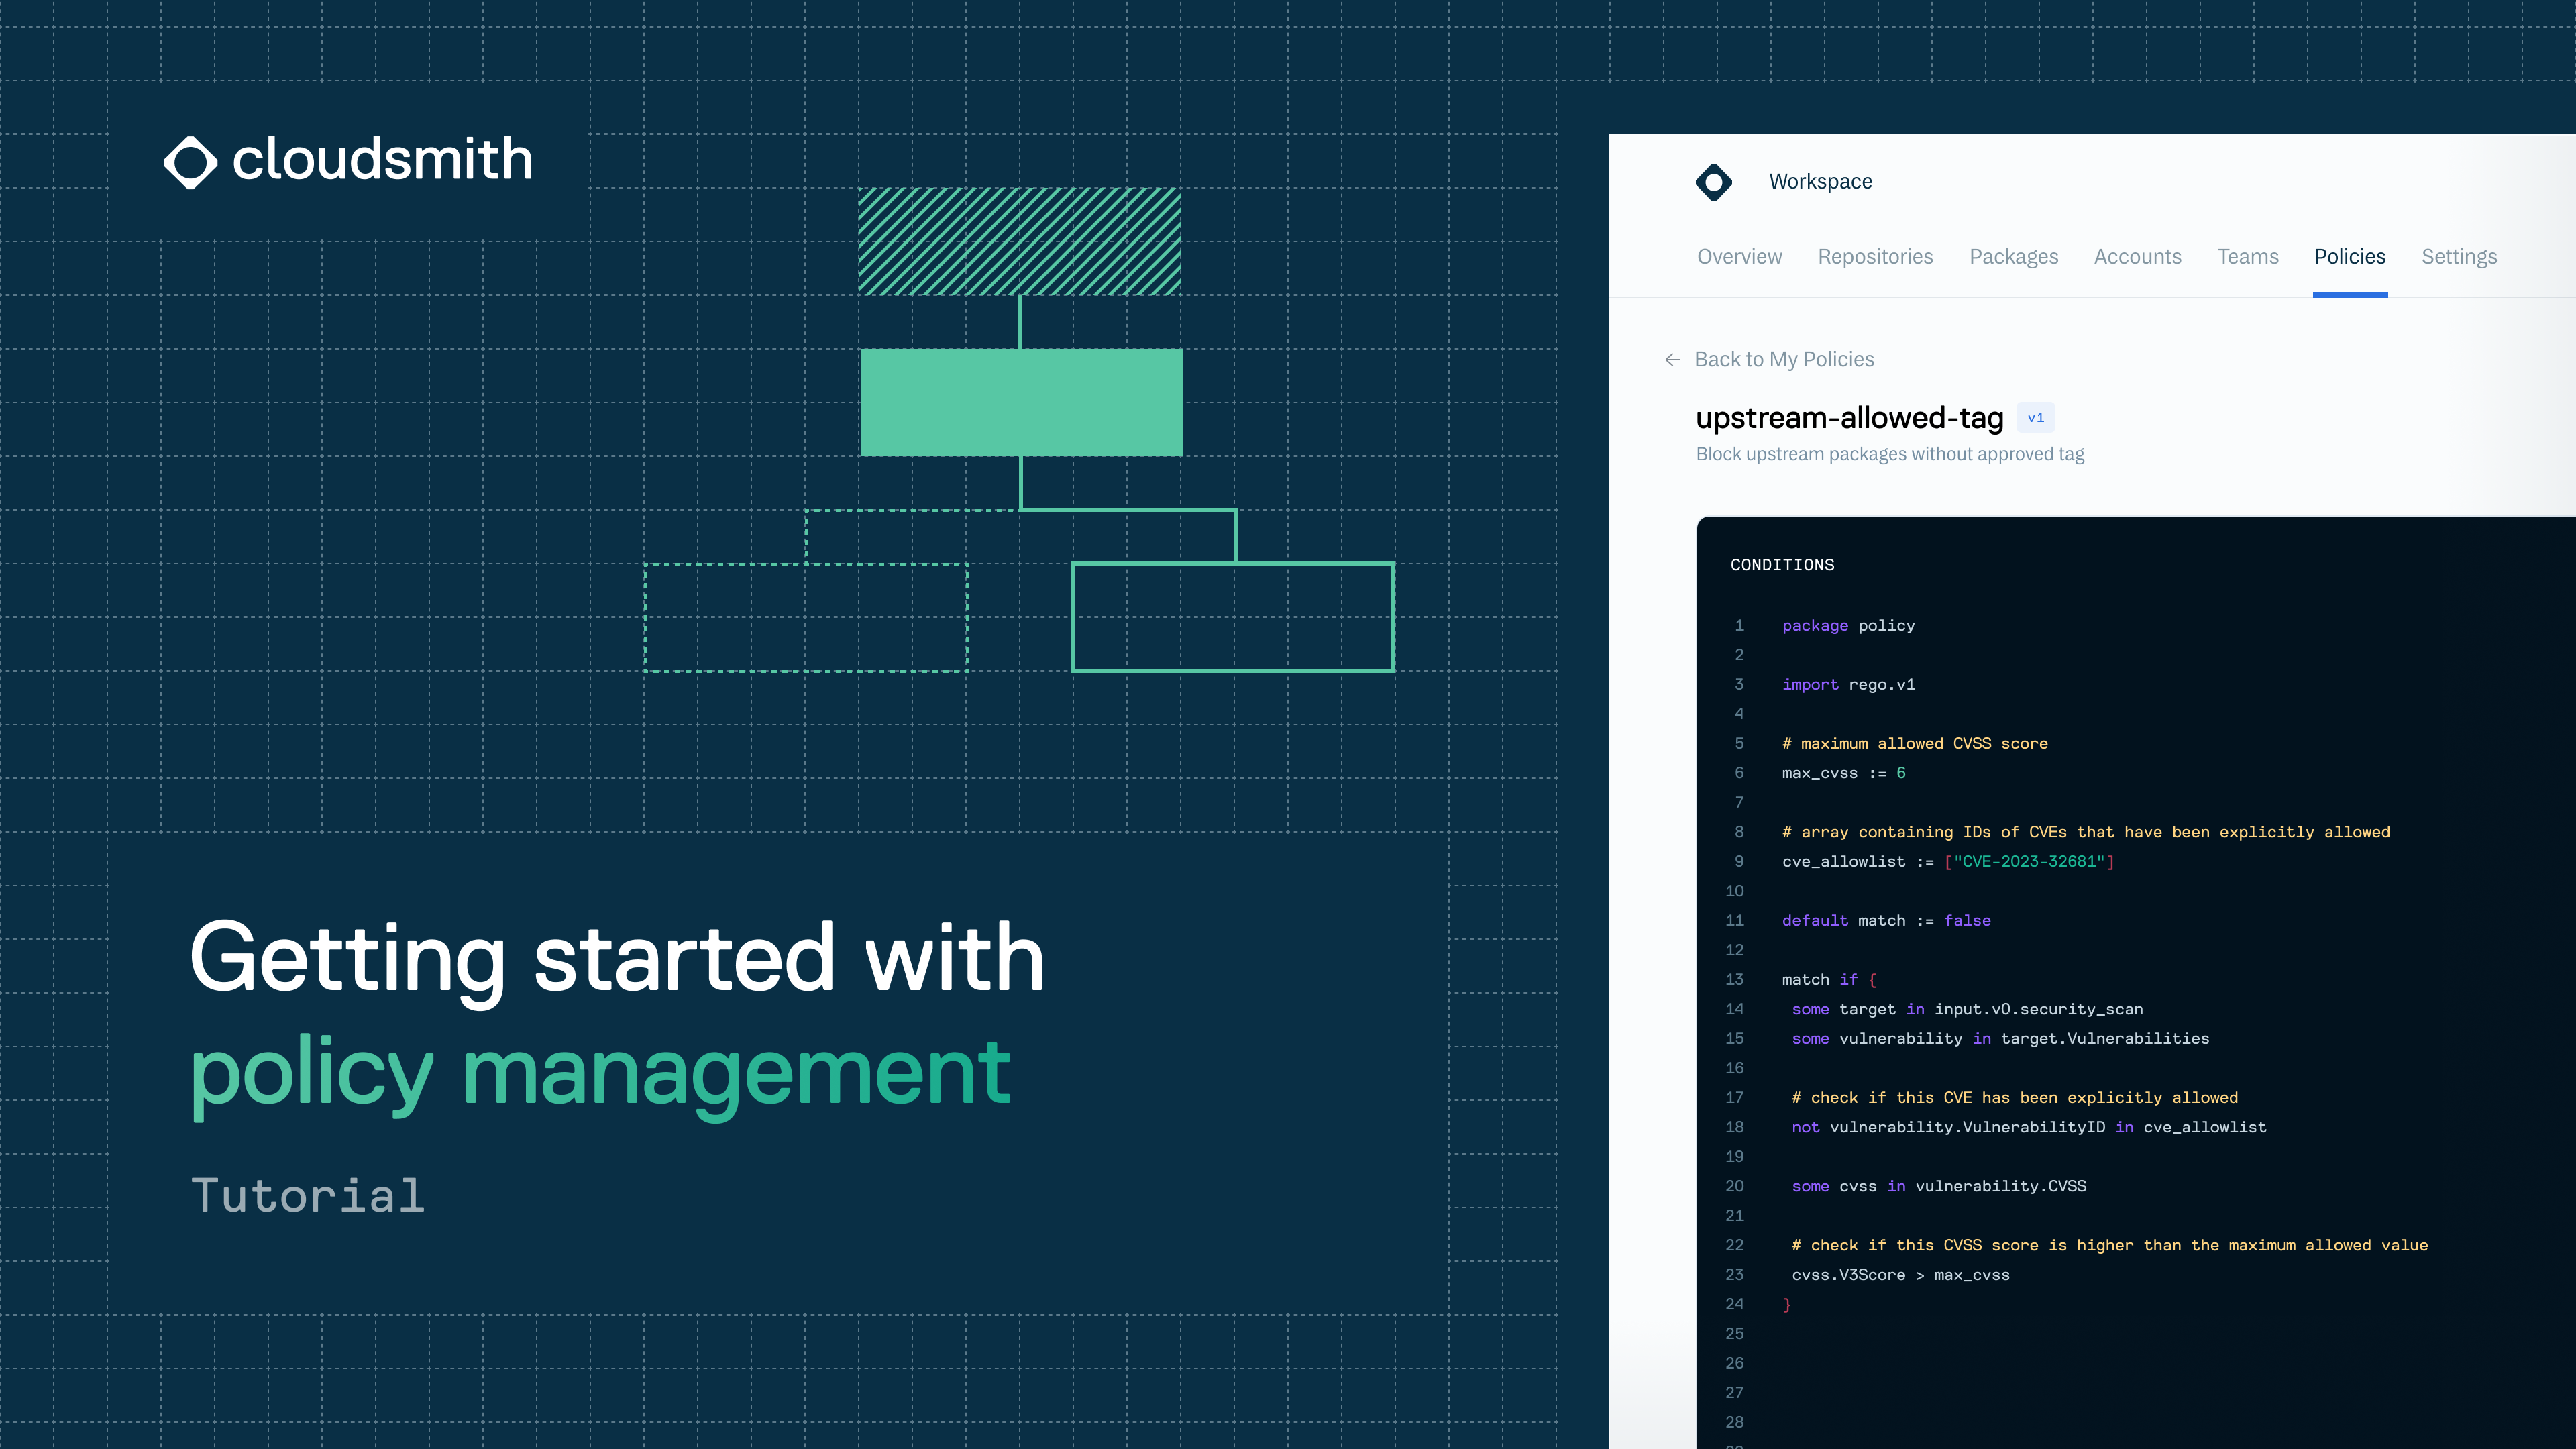Click the upstream-allowed-tag policy title
2576x1449 pixels.
[x=1849, y=418]
